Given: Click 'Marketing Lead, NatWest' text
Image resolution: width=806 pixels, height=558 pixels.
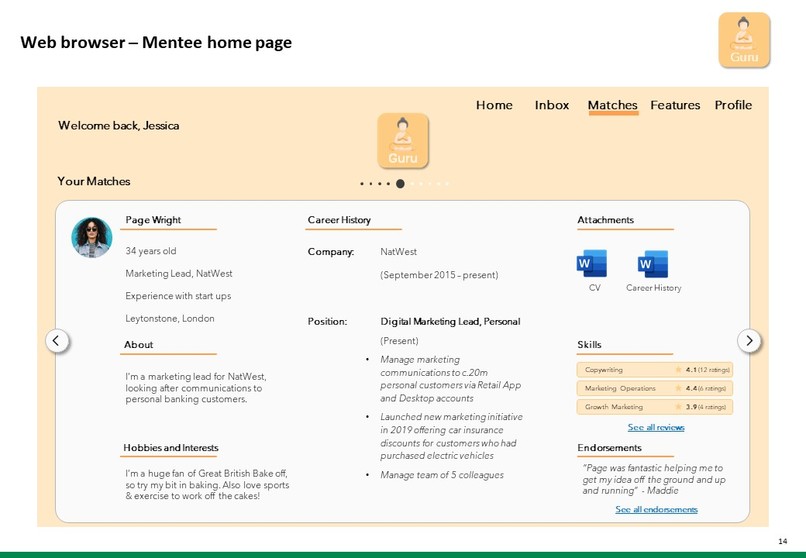Looking at the screenshot, I should (179, 273).
